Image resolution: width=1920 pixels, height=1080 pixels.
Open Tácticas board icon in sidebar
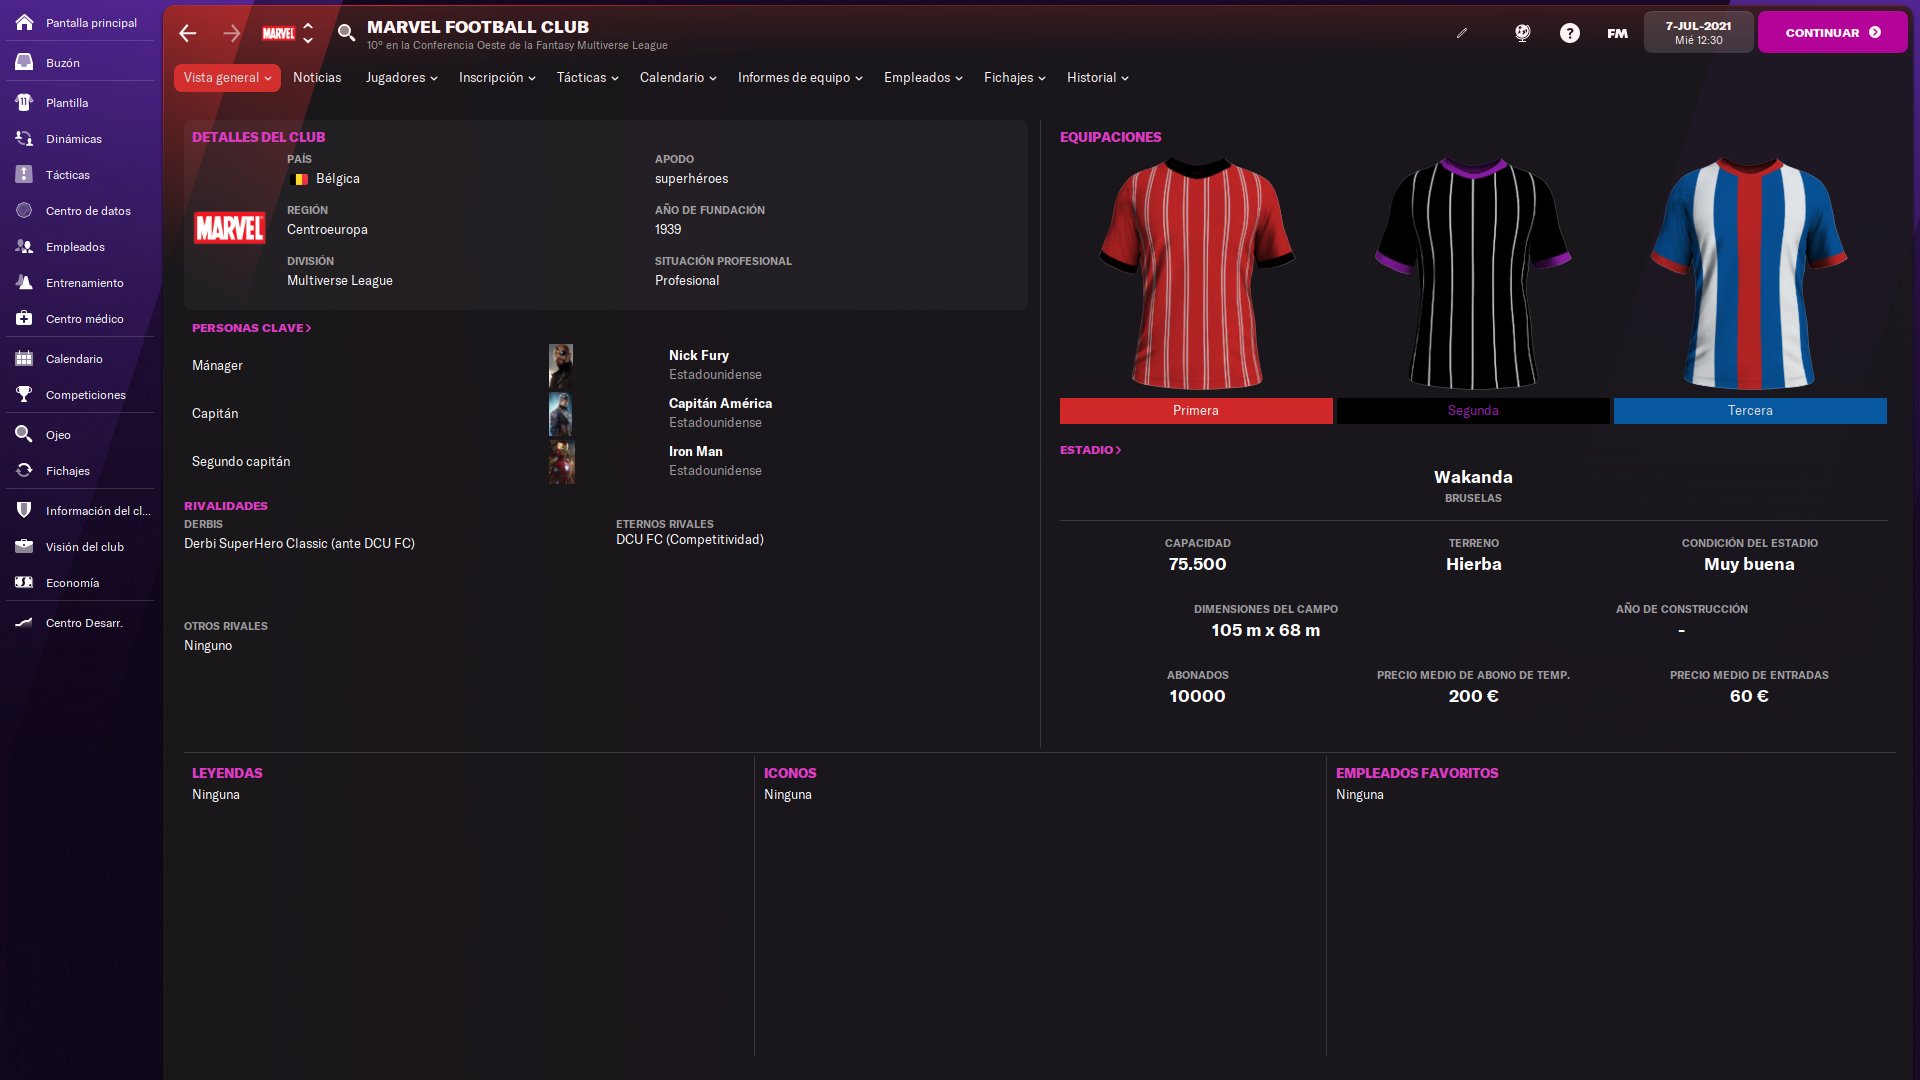tap(24, 174)
